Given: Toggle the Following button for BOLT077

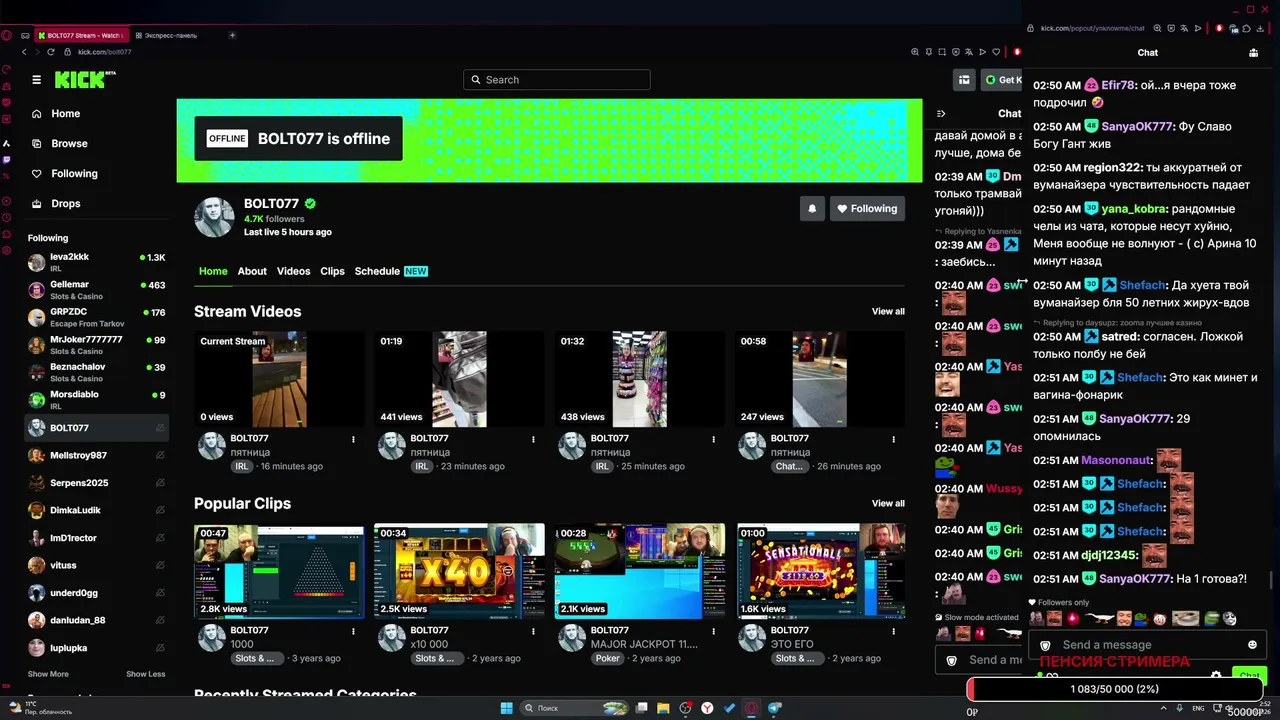Looking at the screenshot, I should click(x=867, y=208).
